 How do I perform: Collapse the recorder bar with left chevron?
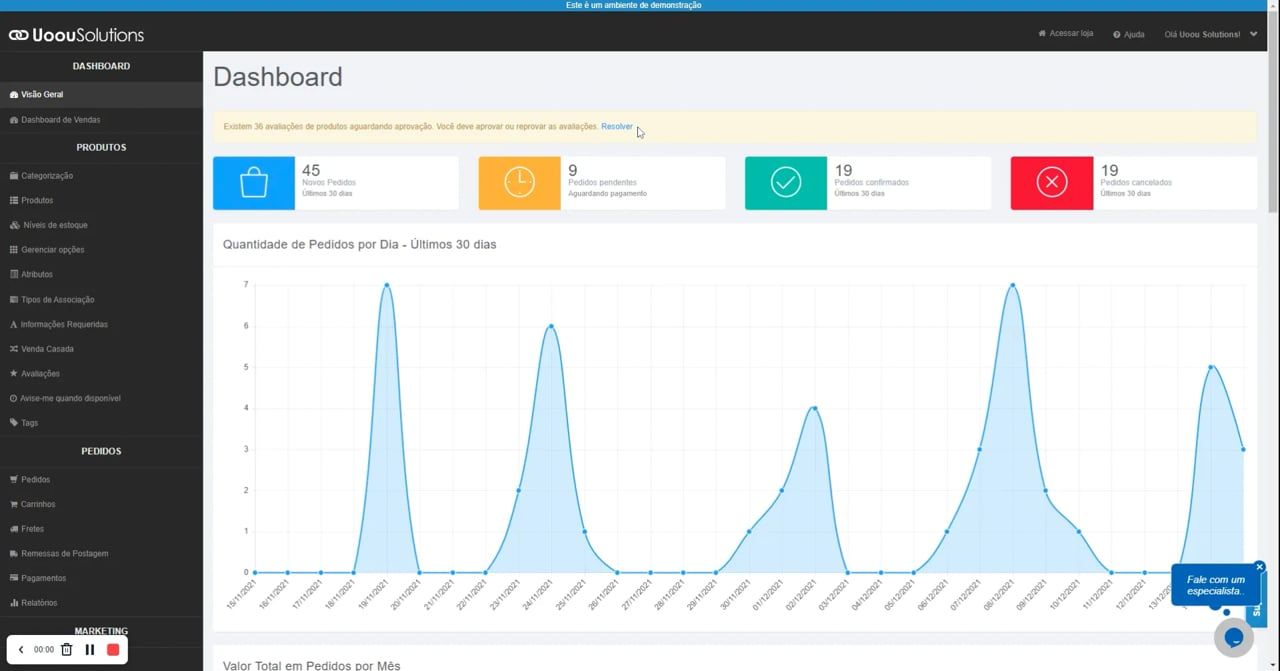coord(21,650)
